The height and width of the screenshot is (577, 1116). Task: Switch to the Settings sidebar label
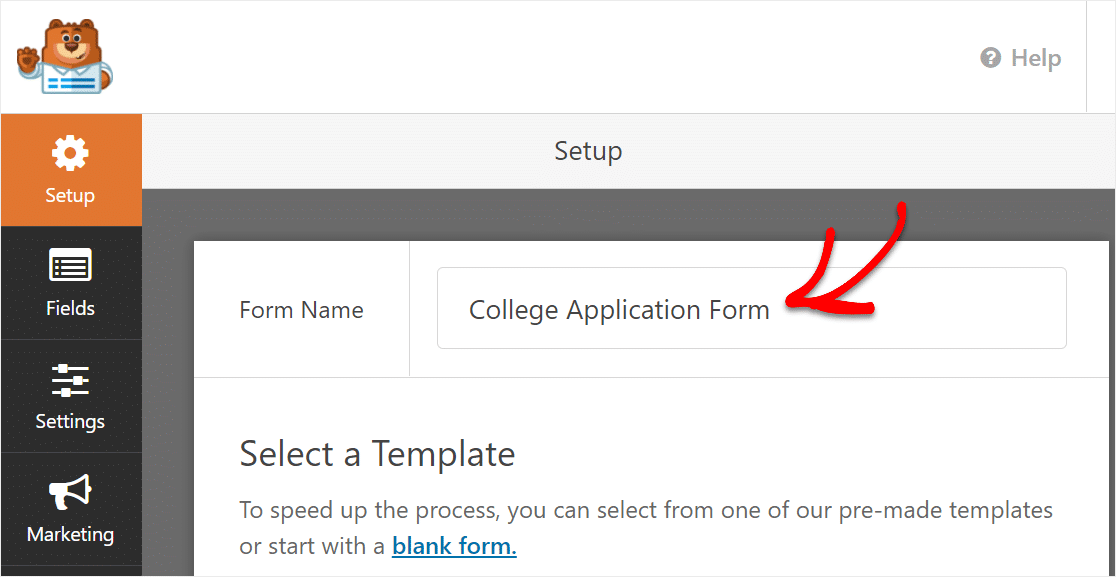tap(70, 421)
